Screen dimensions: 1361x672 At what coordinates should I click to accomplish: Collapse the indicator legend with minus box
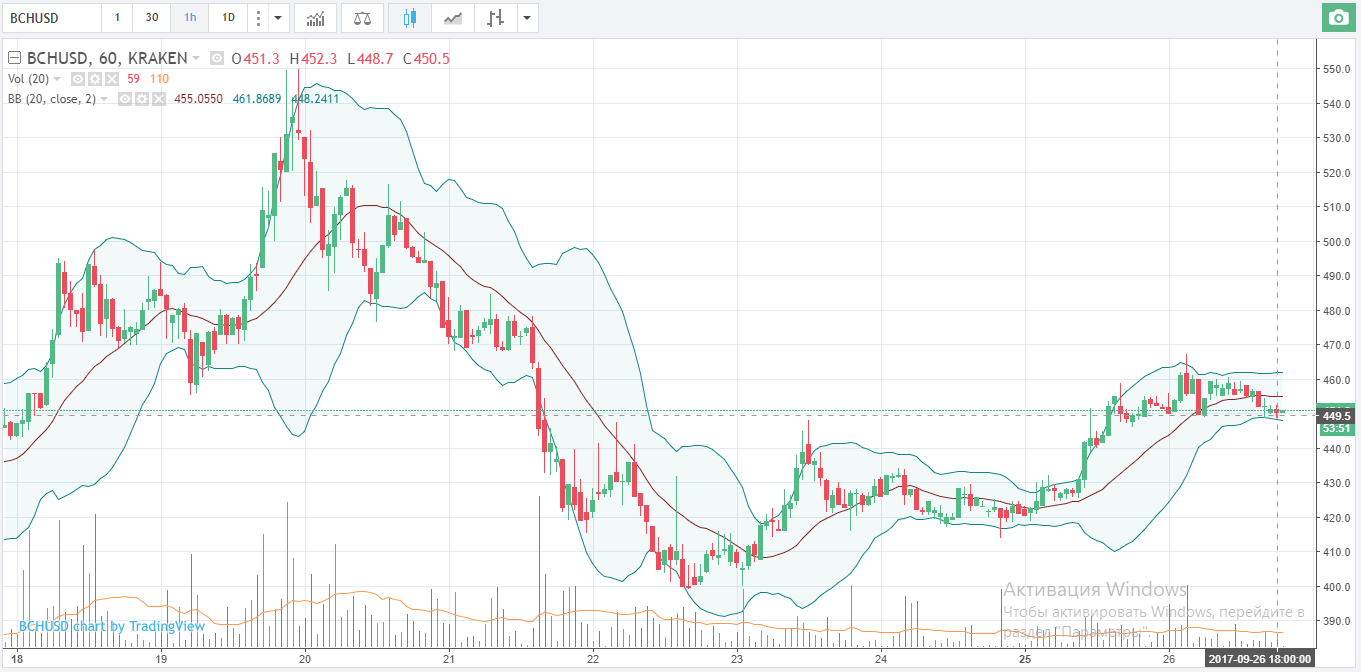click(x=13, y=59)
